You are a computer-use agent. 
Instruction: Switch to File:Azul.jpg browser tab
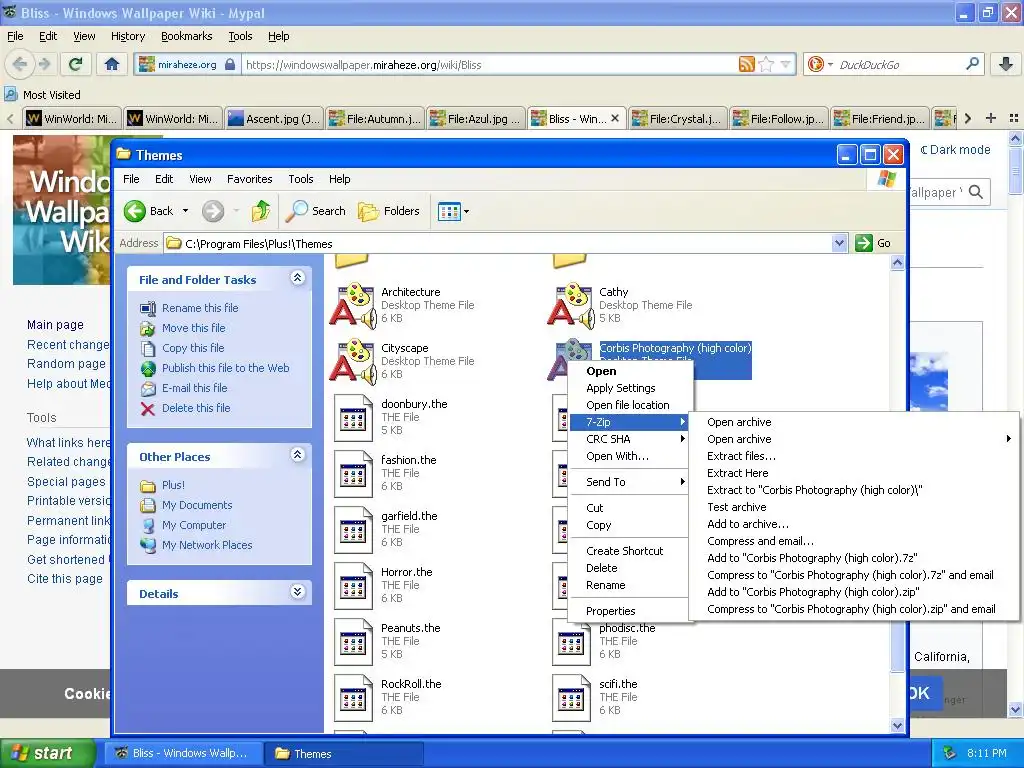475,119
